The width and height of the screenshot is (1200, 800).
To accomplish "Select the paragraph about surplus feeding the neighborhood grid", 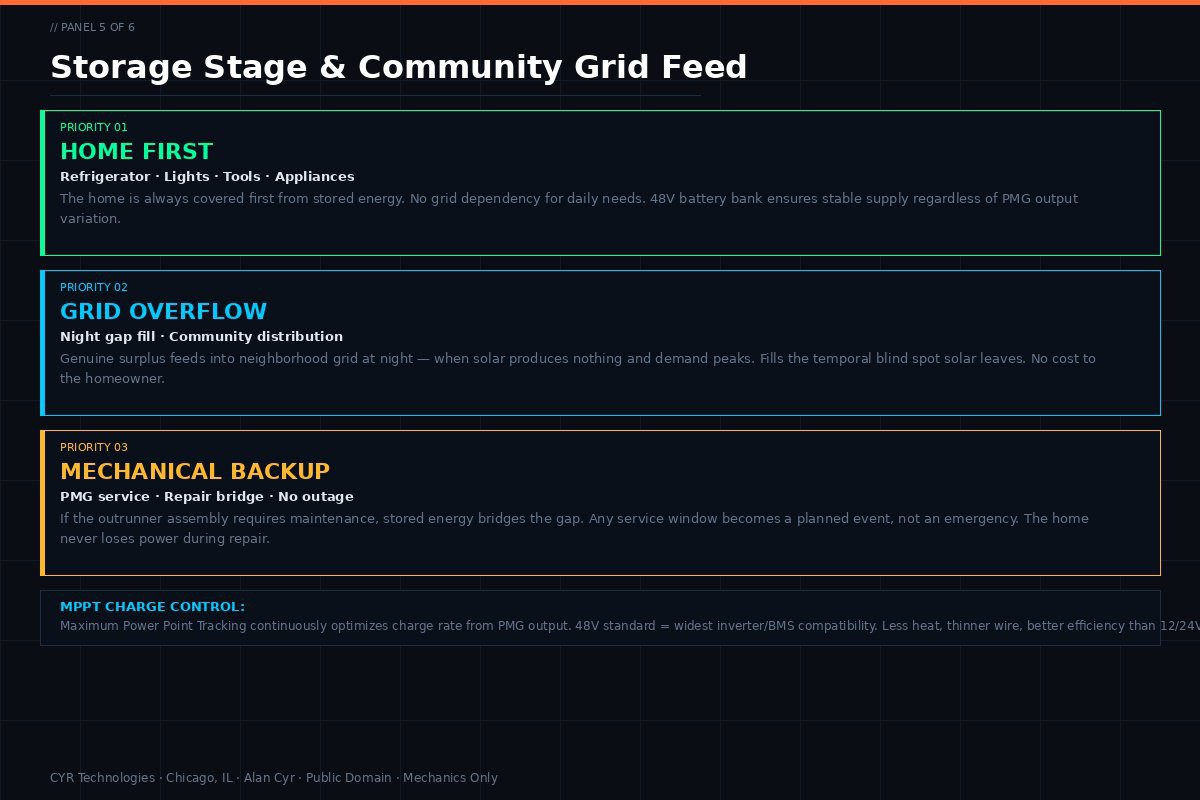I will [577, 368].
